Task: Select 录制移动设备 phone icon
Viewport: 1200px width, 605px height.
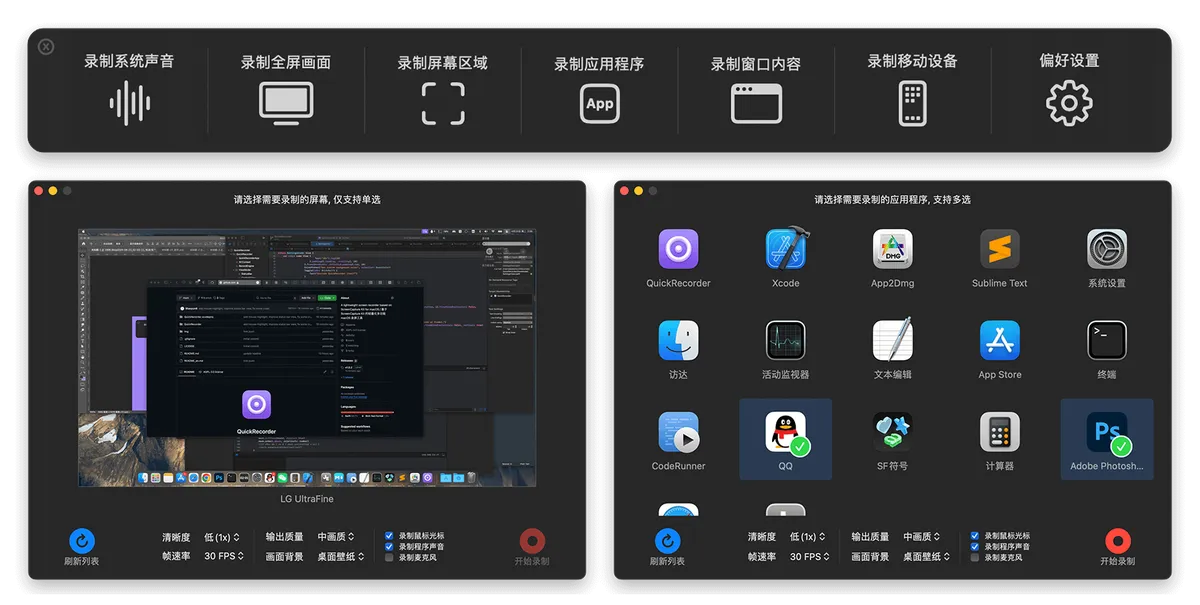Action: coord(913,103)
